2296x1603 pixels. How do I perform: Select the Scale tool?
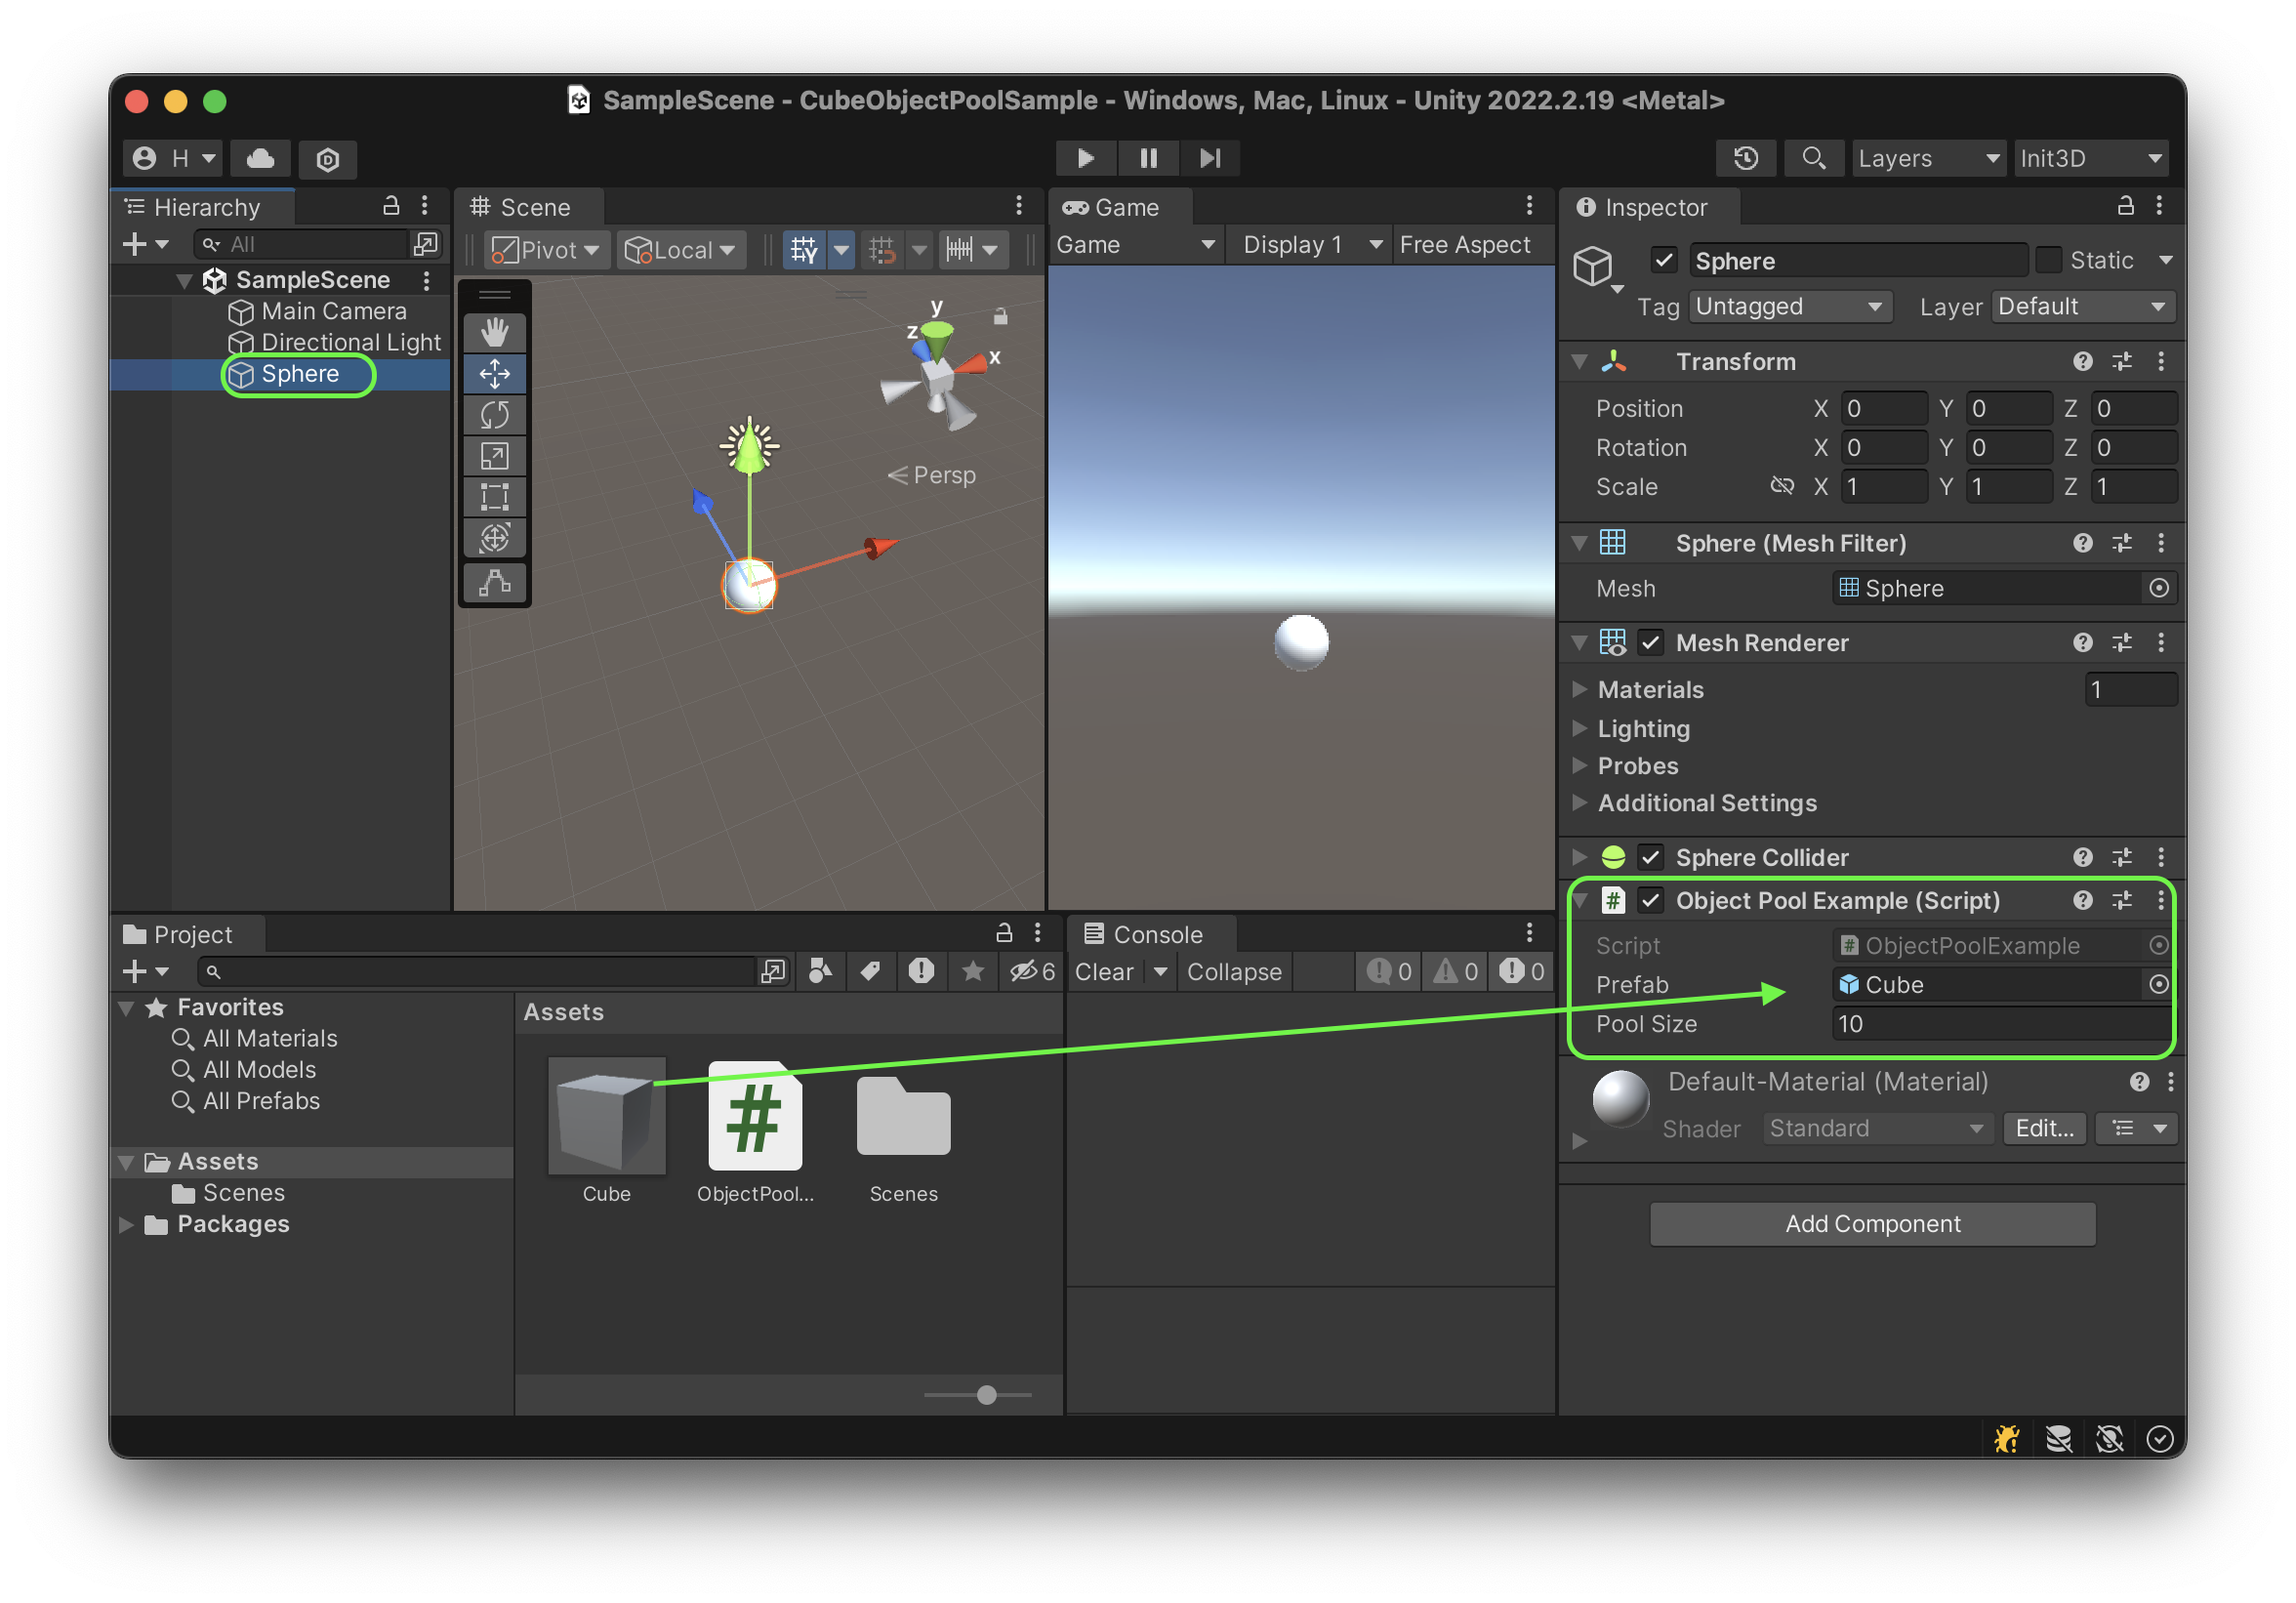tap(494, 455)
